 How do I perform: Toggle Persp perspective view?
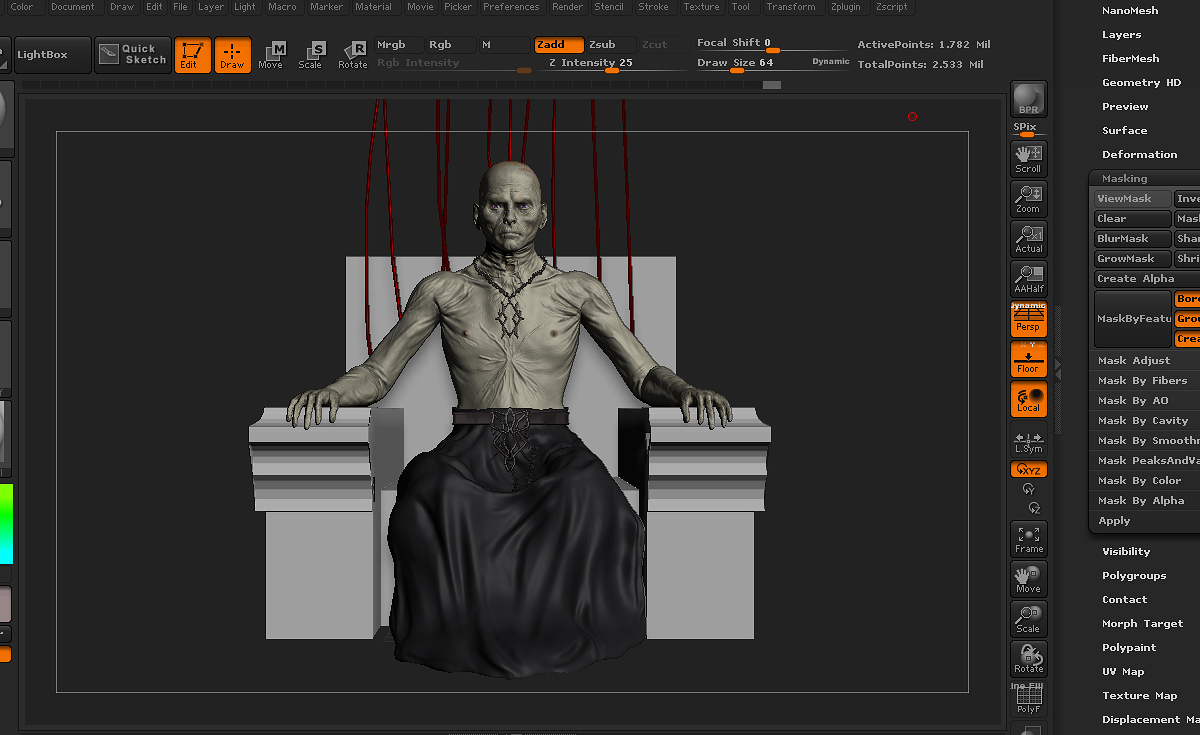click(x=1028, y=319)
